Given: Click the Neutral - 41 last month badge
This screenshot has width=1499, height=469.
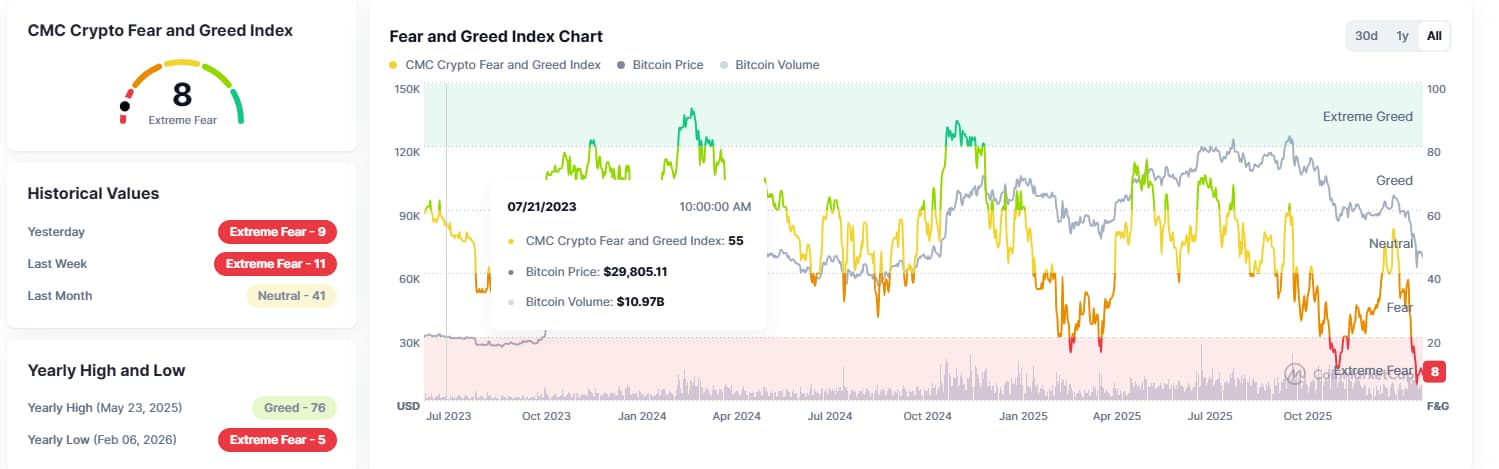Looking at the screenshot, I should click(291, 296).
